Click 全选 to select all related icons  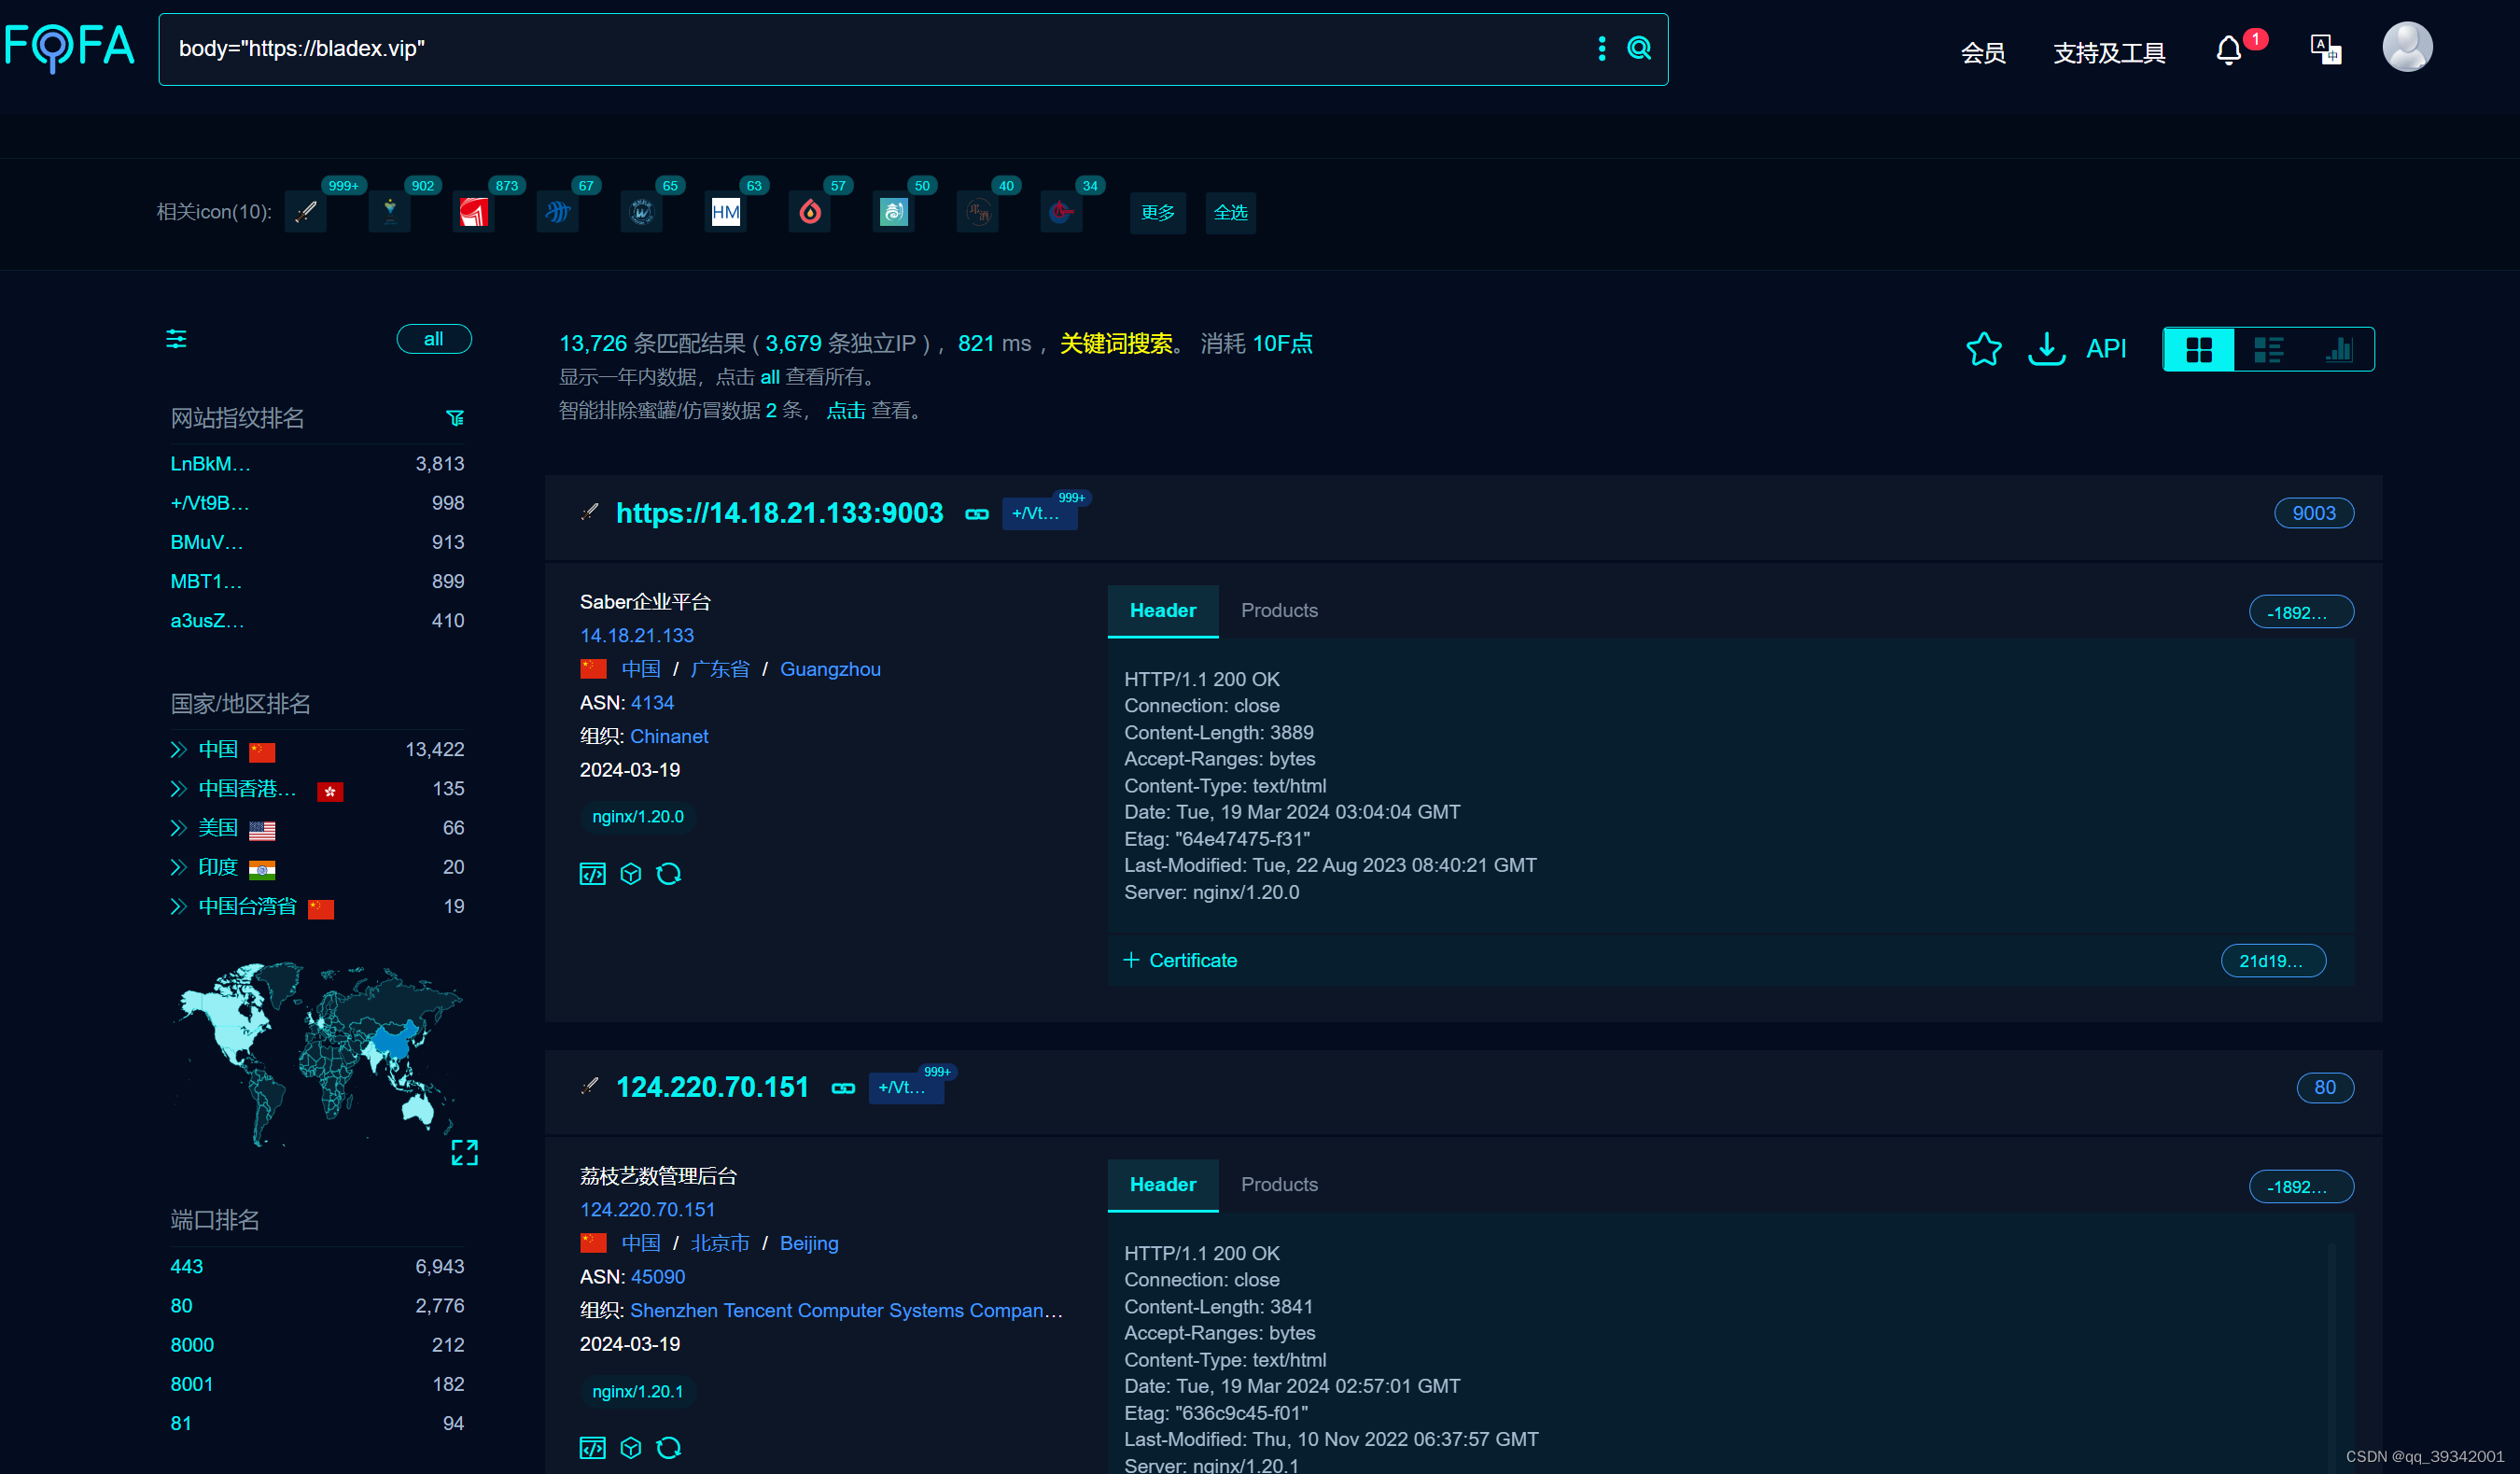[x=1230, y=212]
